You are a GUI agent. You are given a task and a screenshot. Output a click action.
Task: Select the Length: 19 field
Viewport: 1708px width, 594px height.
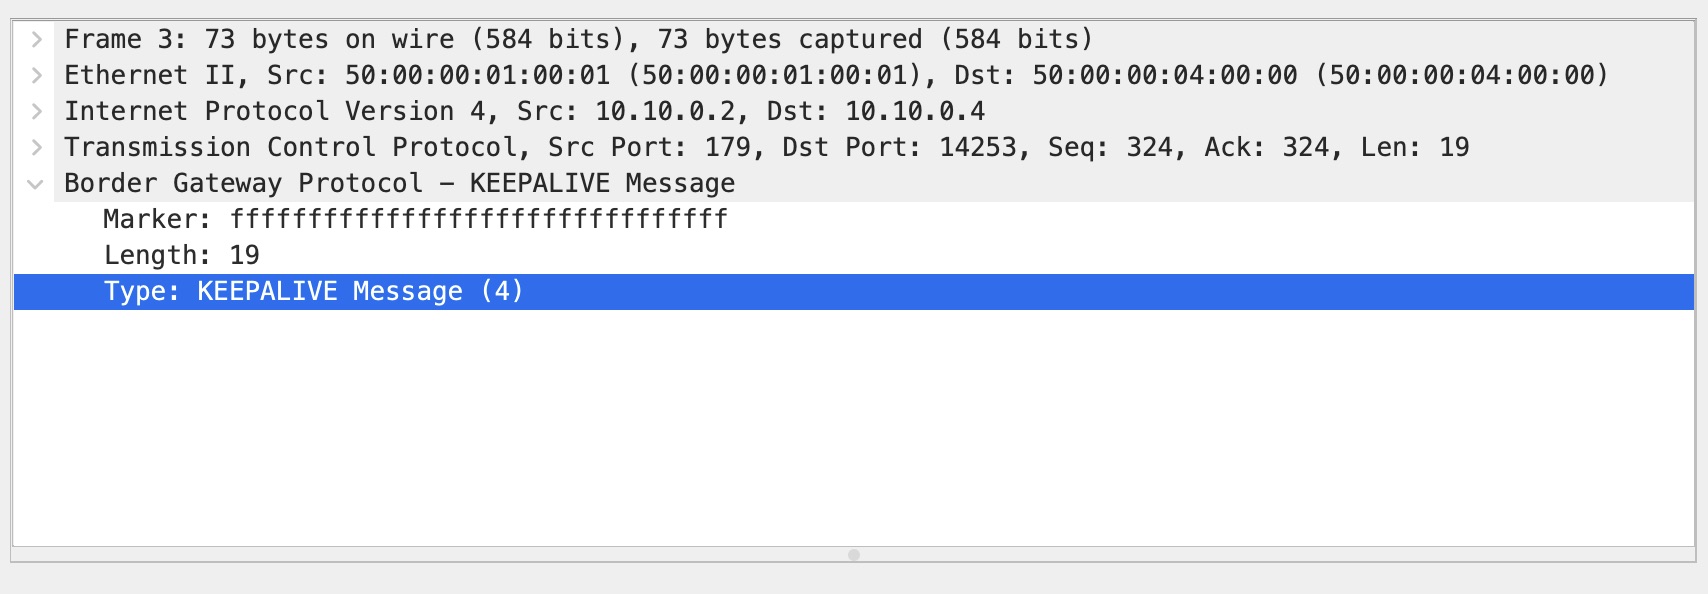(181, 256)
